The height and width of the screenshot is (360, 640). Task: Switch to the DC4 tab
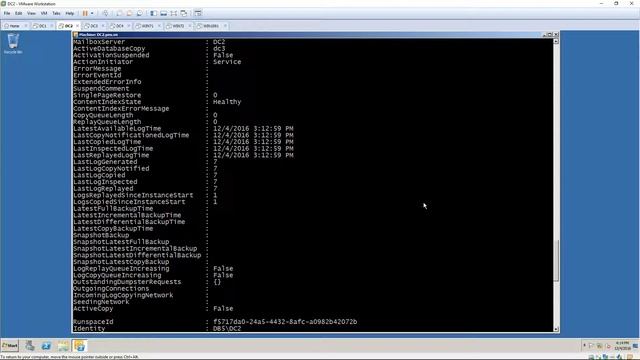119,26
